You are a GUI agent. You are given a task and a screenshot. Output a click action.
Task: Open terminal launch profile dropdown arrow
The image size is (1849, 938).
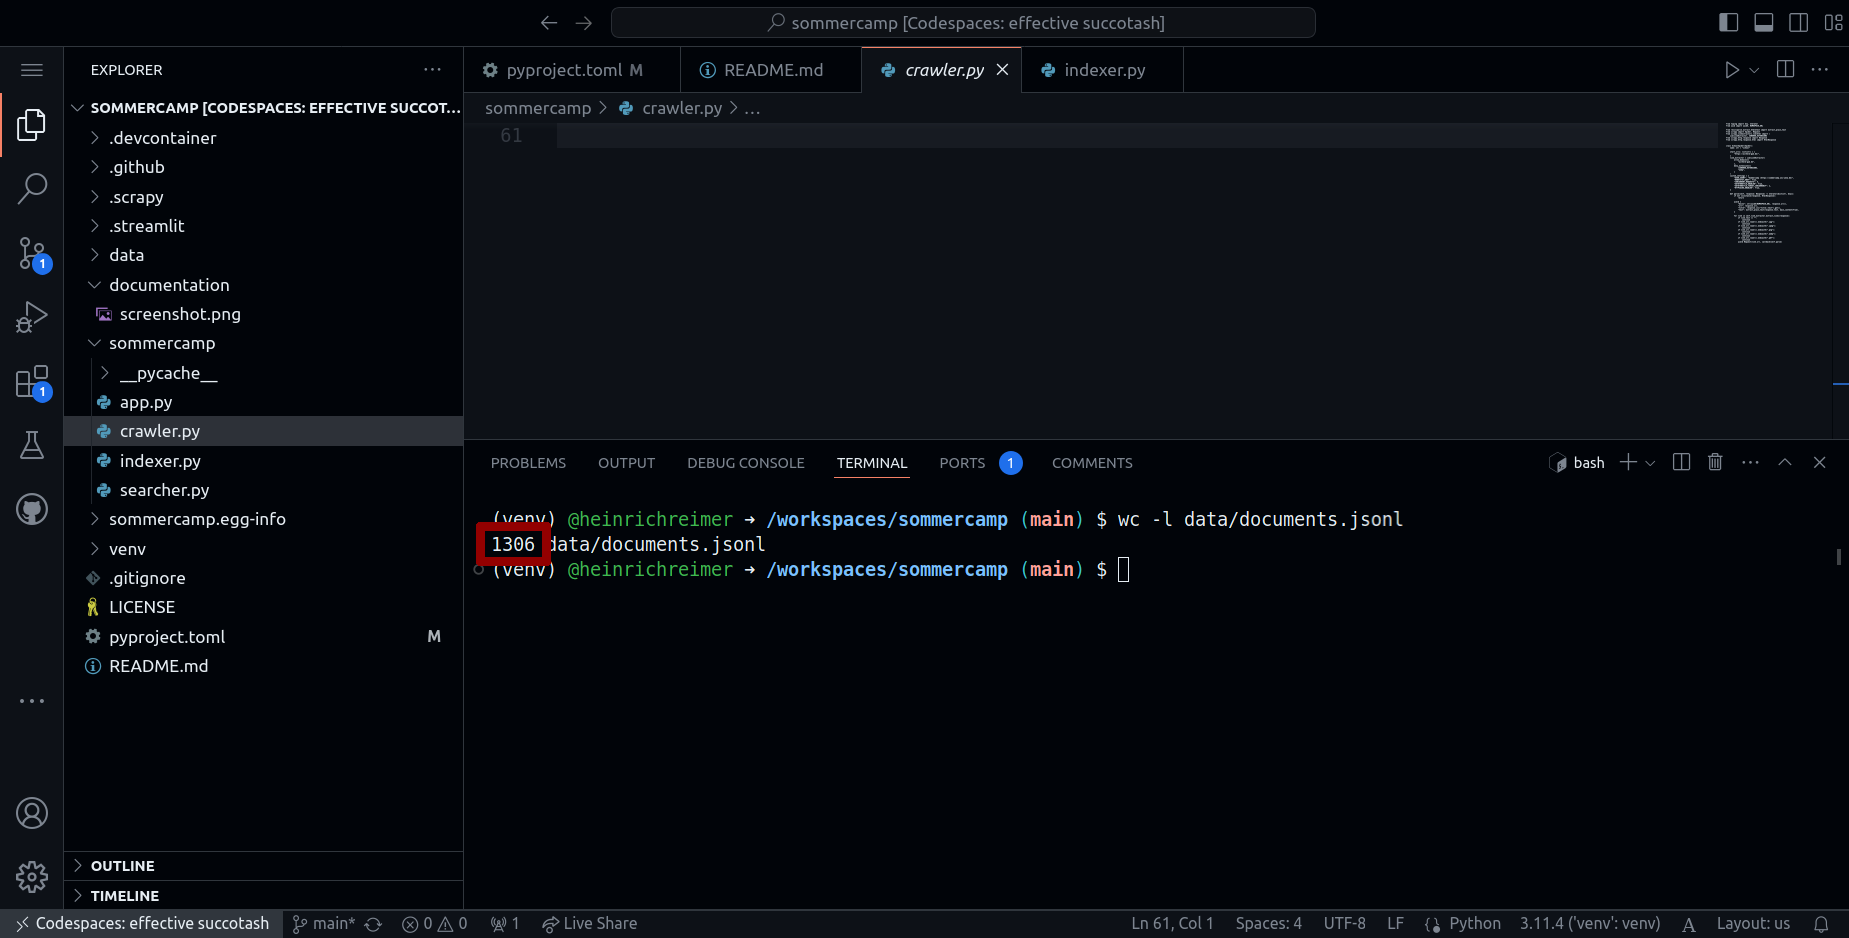click(x=1650, y=463)
